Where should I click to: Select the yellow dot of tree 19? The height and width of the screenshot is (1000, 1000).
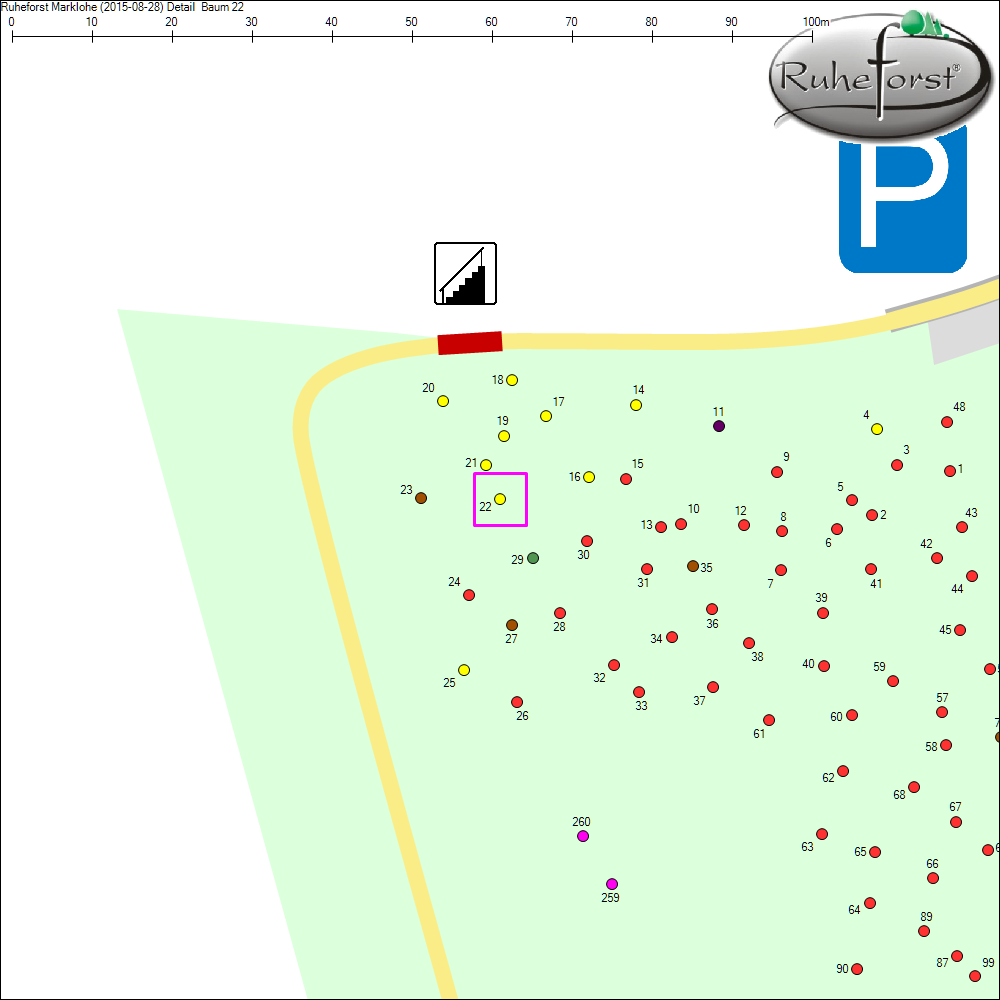point(504,436)
